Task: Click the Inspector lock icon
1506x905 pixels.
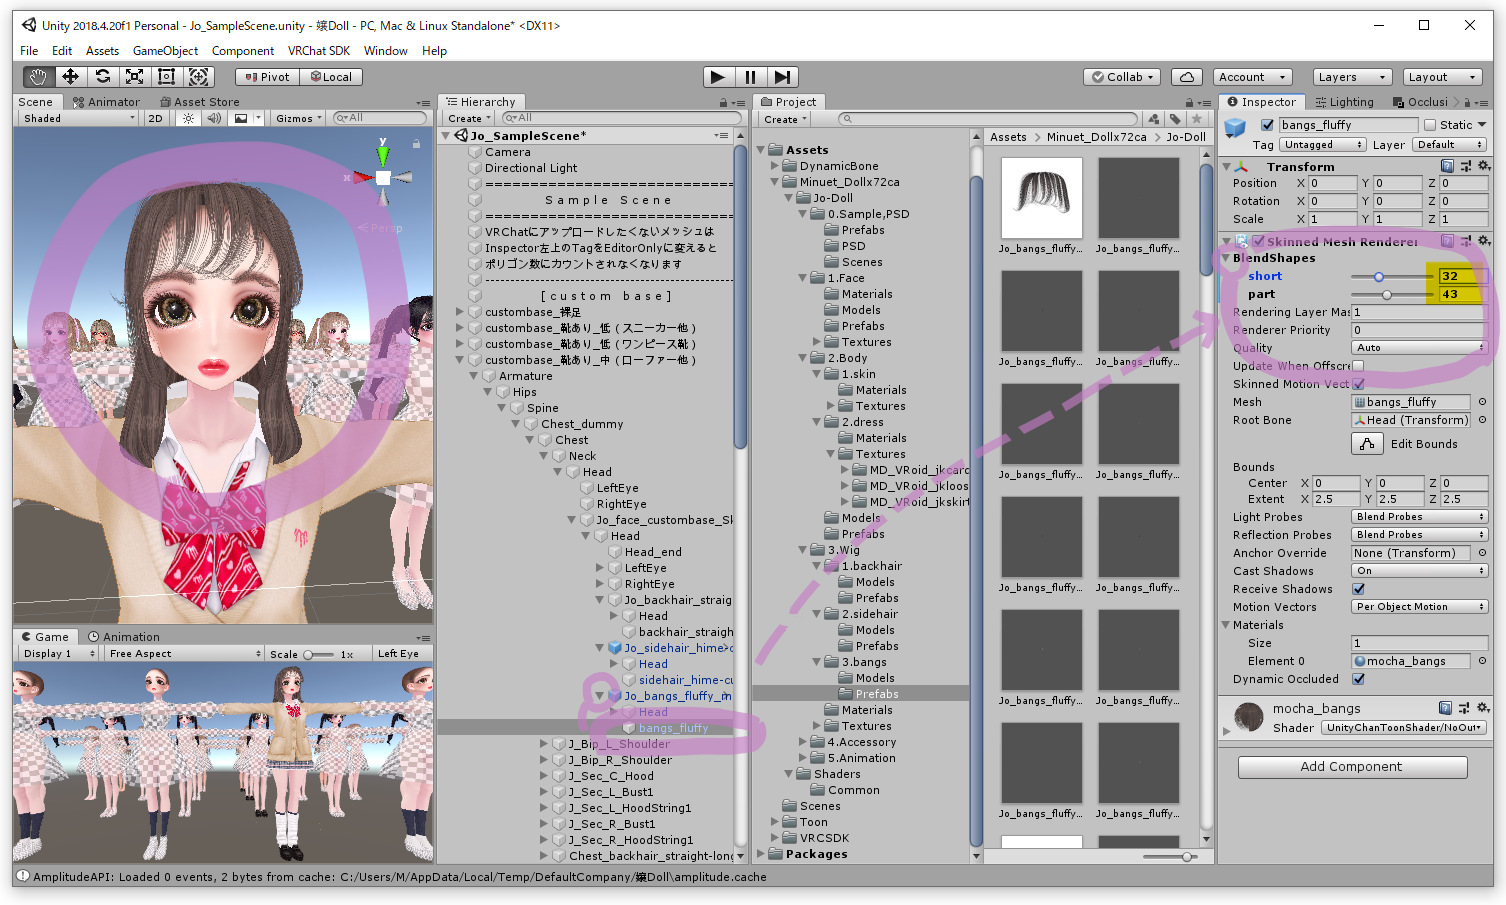Action: click(x=1468, y=102)
